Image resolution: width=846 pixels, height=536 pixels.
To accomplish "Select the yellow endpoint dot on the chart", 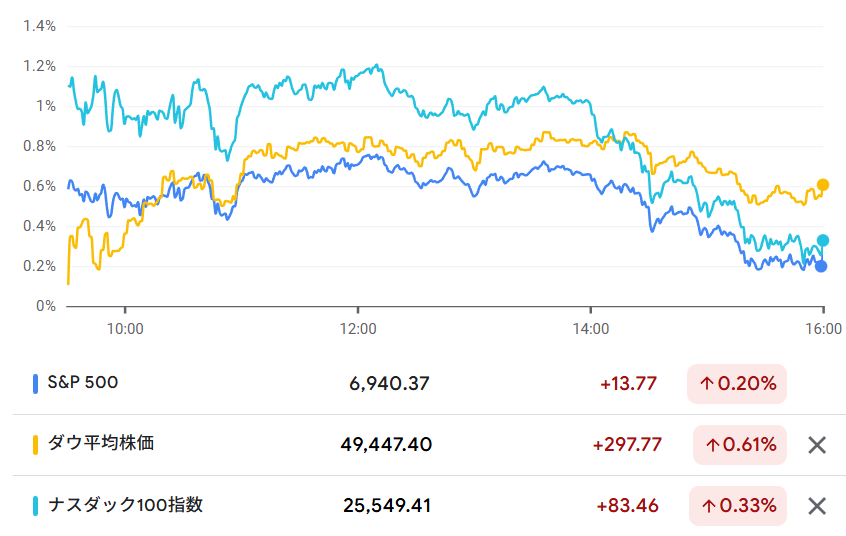I will point(823,184).
